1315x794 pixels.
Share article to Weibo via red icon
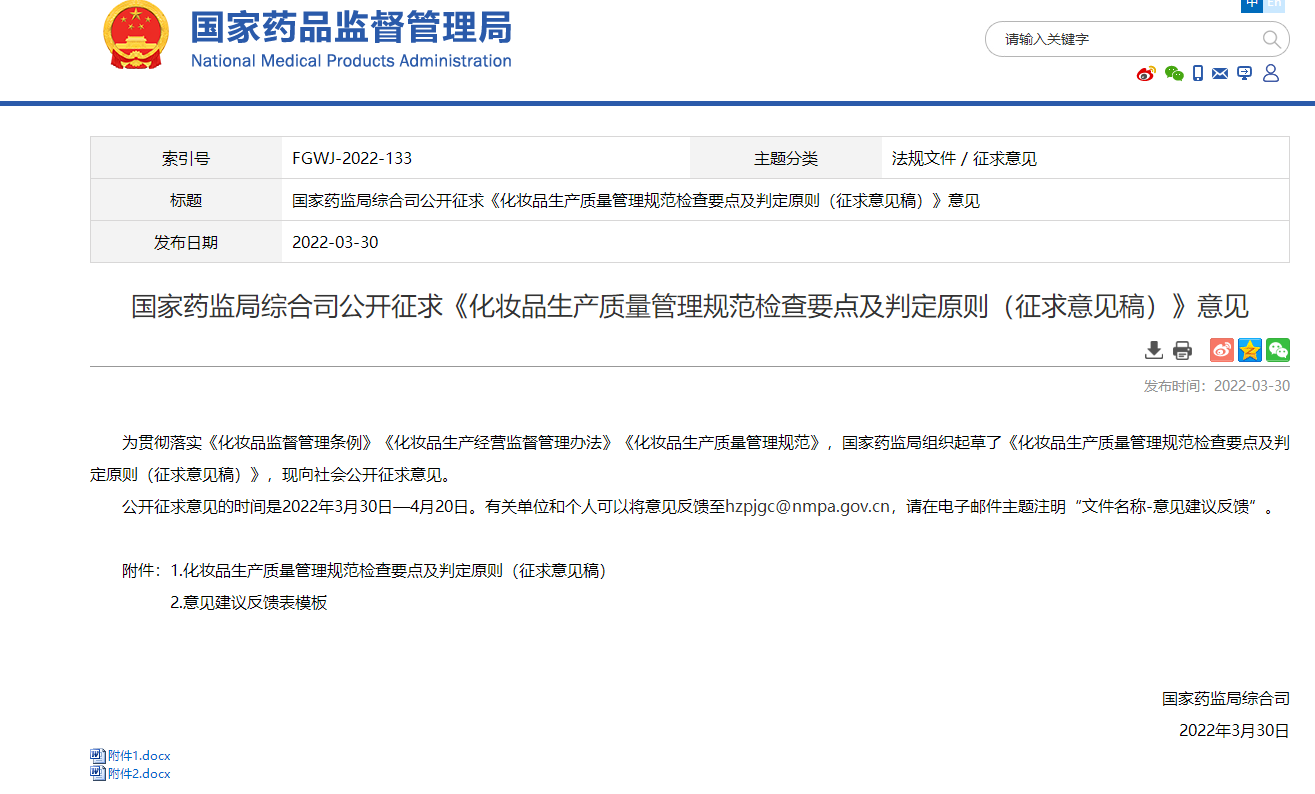[1222, 349]
